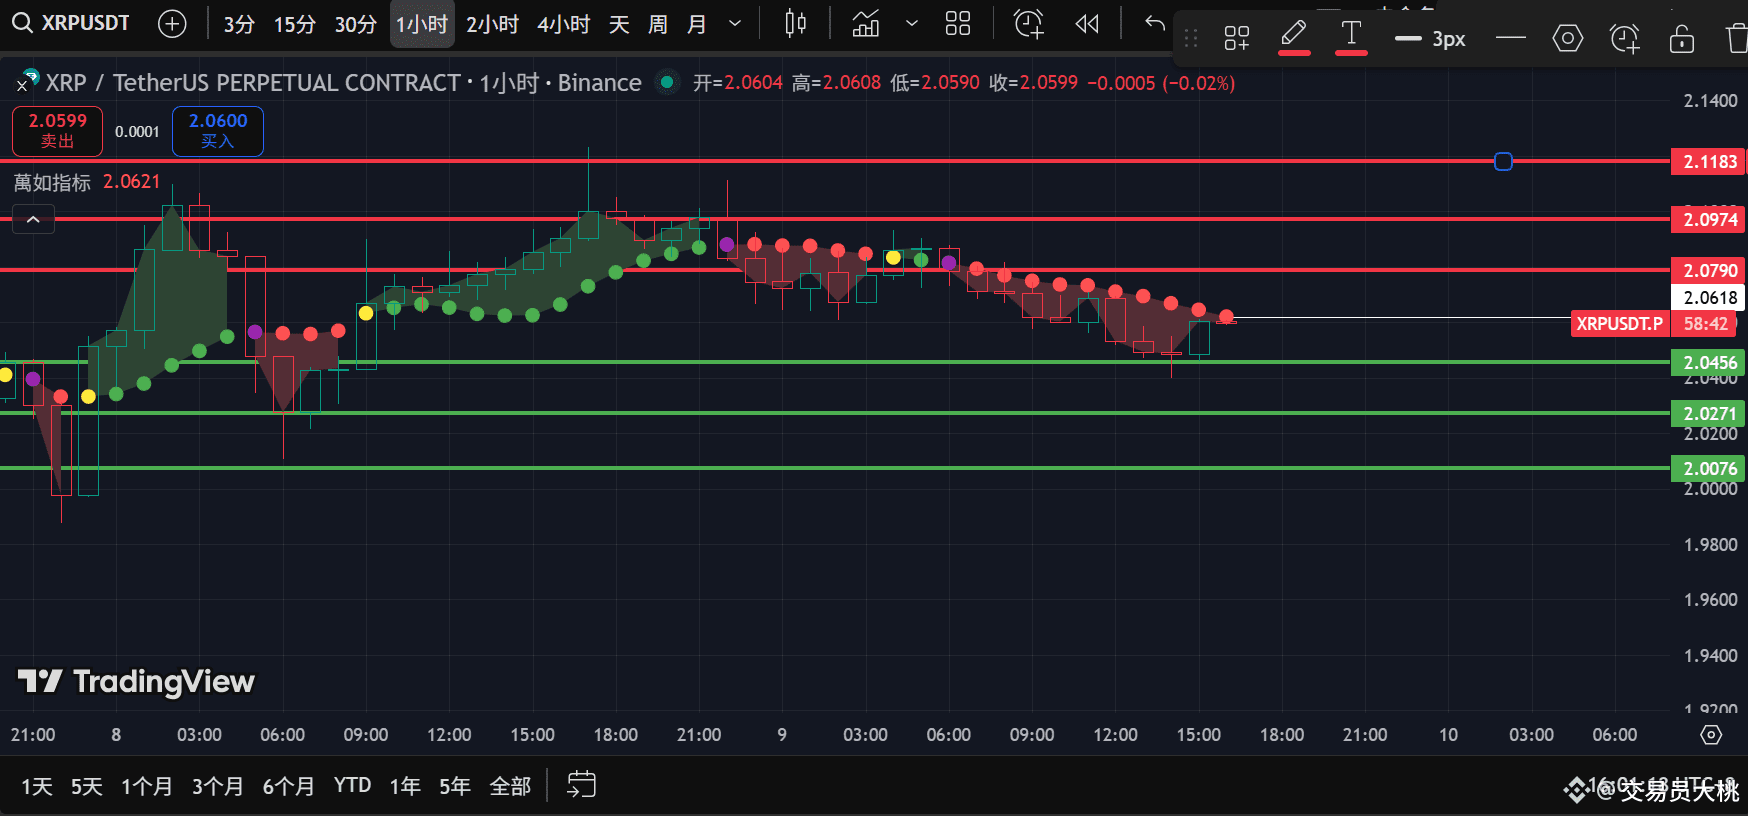Grab the drawing toolbar drag handle
Image resolution: width=1748 pixels, height=816 pixels.
tap(1191, 39)
